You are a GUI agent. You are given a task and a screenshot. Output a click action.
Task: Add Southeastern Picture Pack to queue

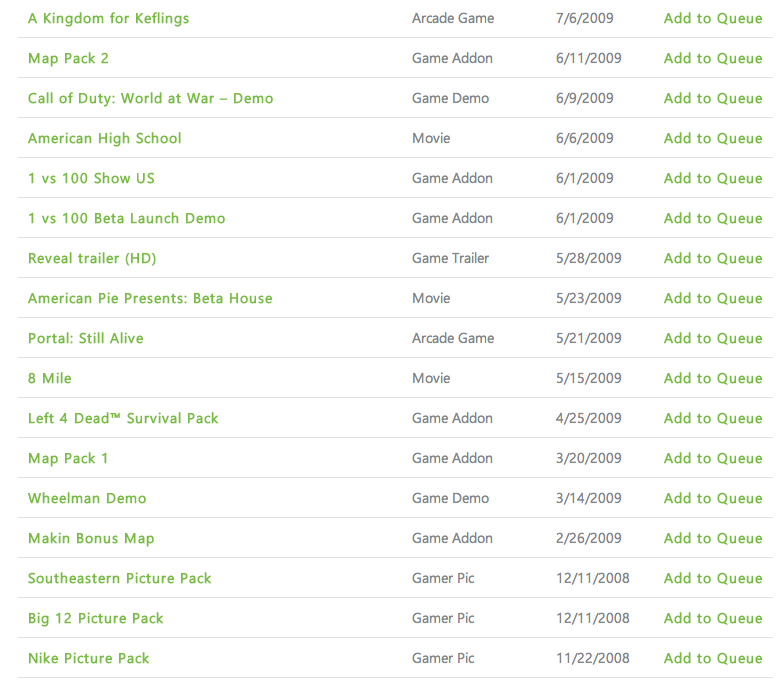tap(713, 578)
